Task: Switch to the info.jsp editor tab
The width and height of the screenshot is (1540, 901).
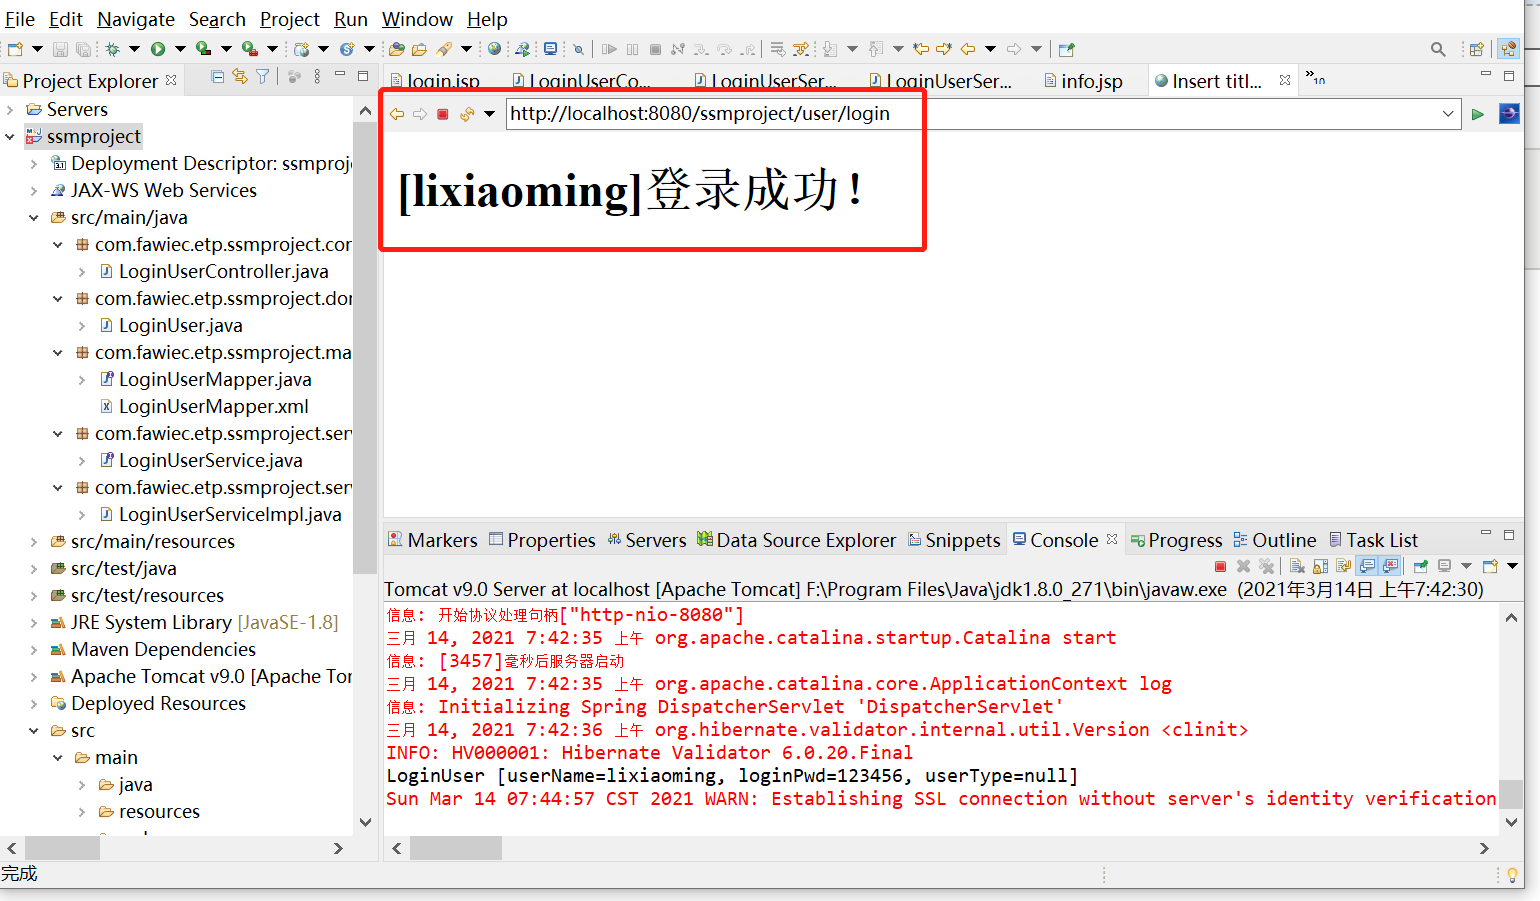Action: (1083, 81)
